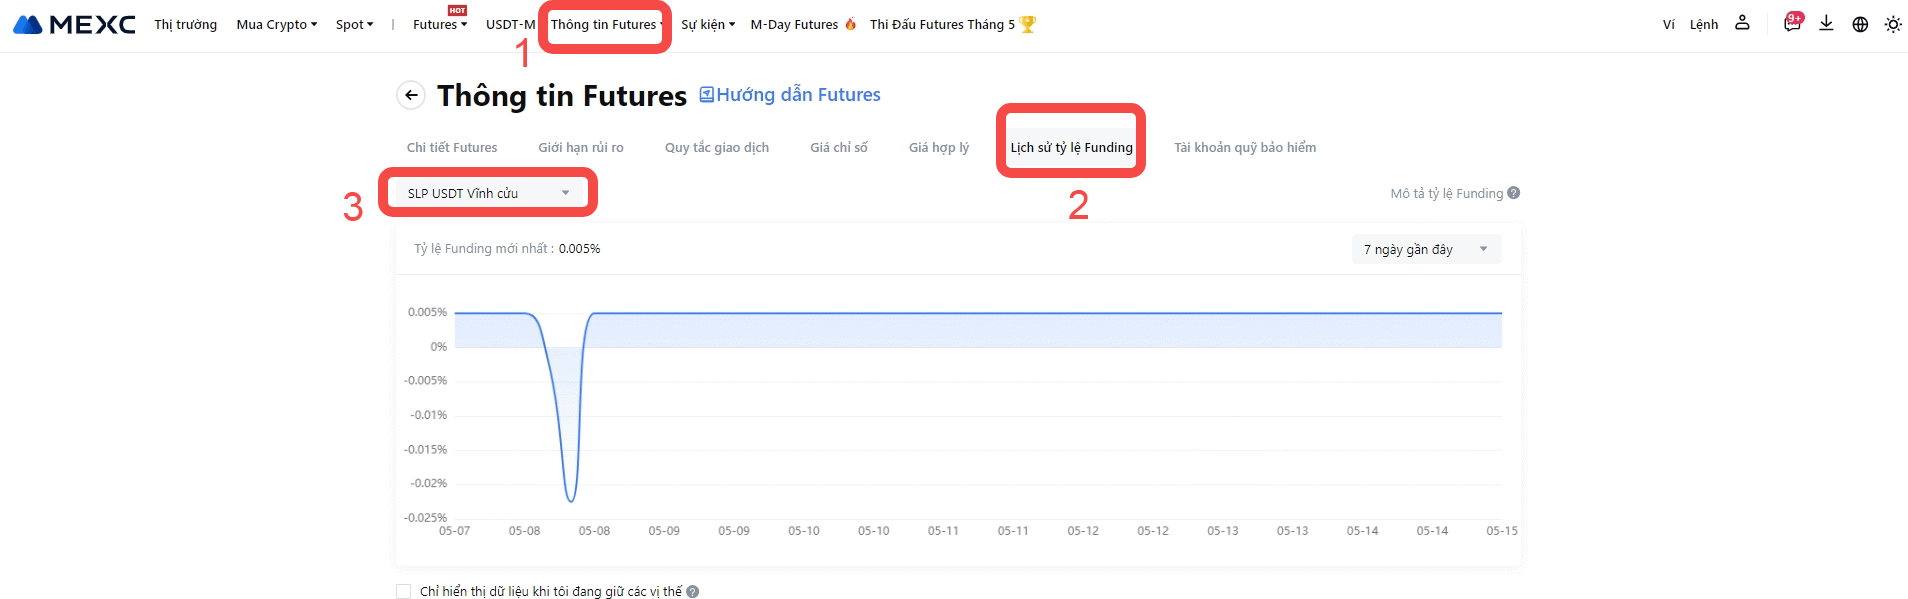Enable showing data only when holding positions
The height and width of the screenshot is (599, 1908).
[x=404, y=592]
